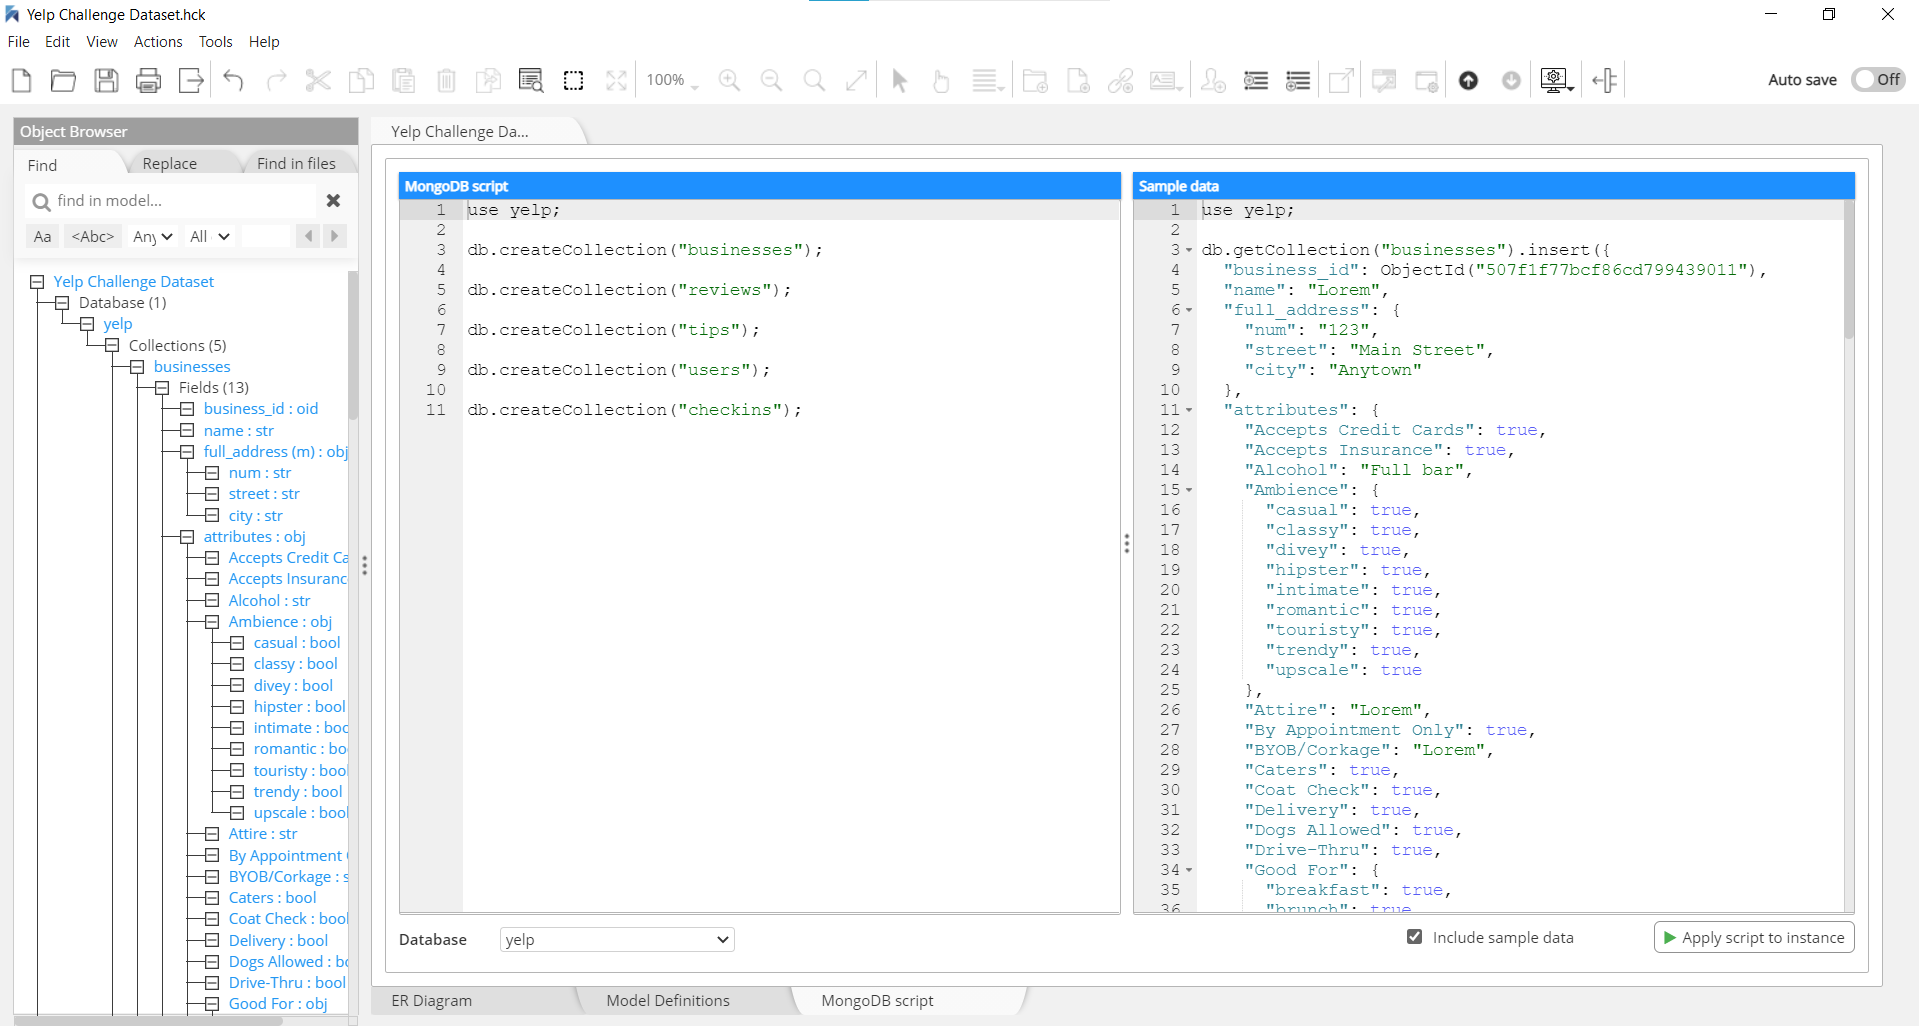Click the panel collapse arrow icon in toolbar

pos(1604,80)
